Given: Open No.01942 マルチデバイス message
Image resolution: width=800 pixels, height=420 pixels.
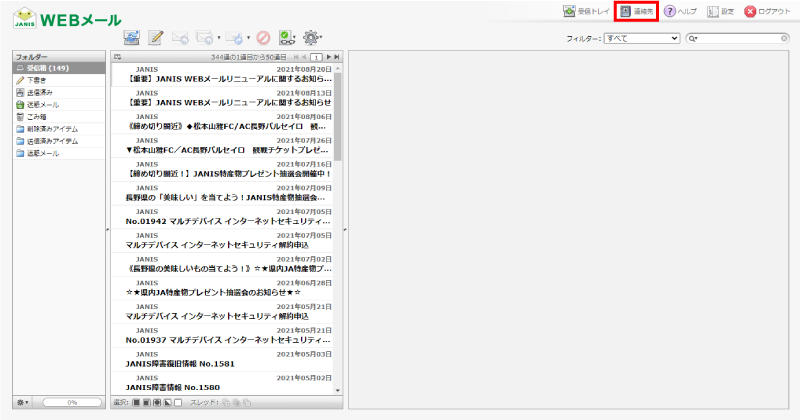Looking at the screenshot, I should click(222, 217).
